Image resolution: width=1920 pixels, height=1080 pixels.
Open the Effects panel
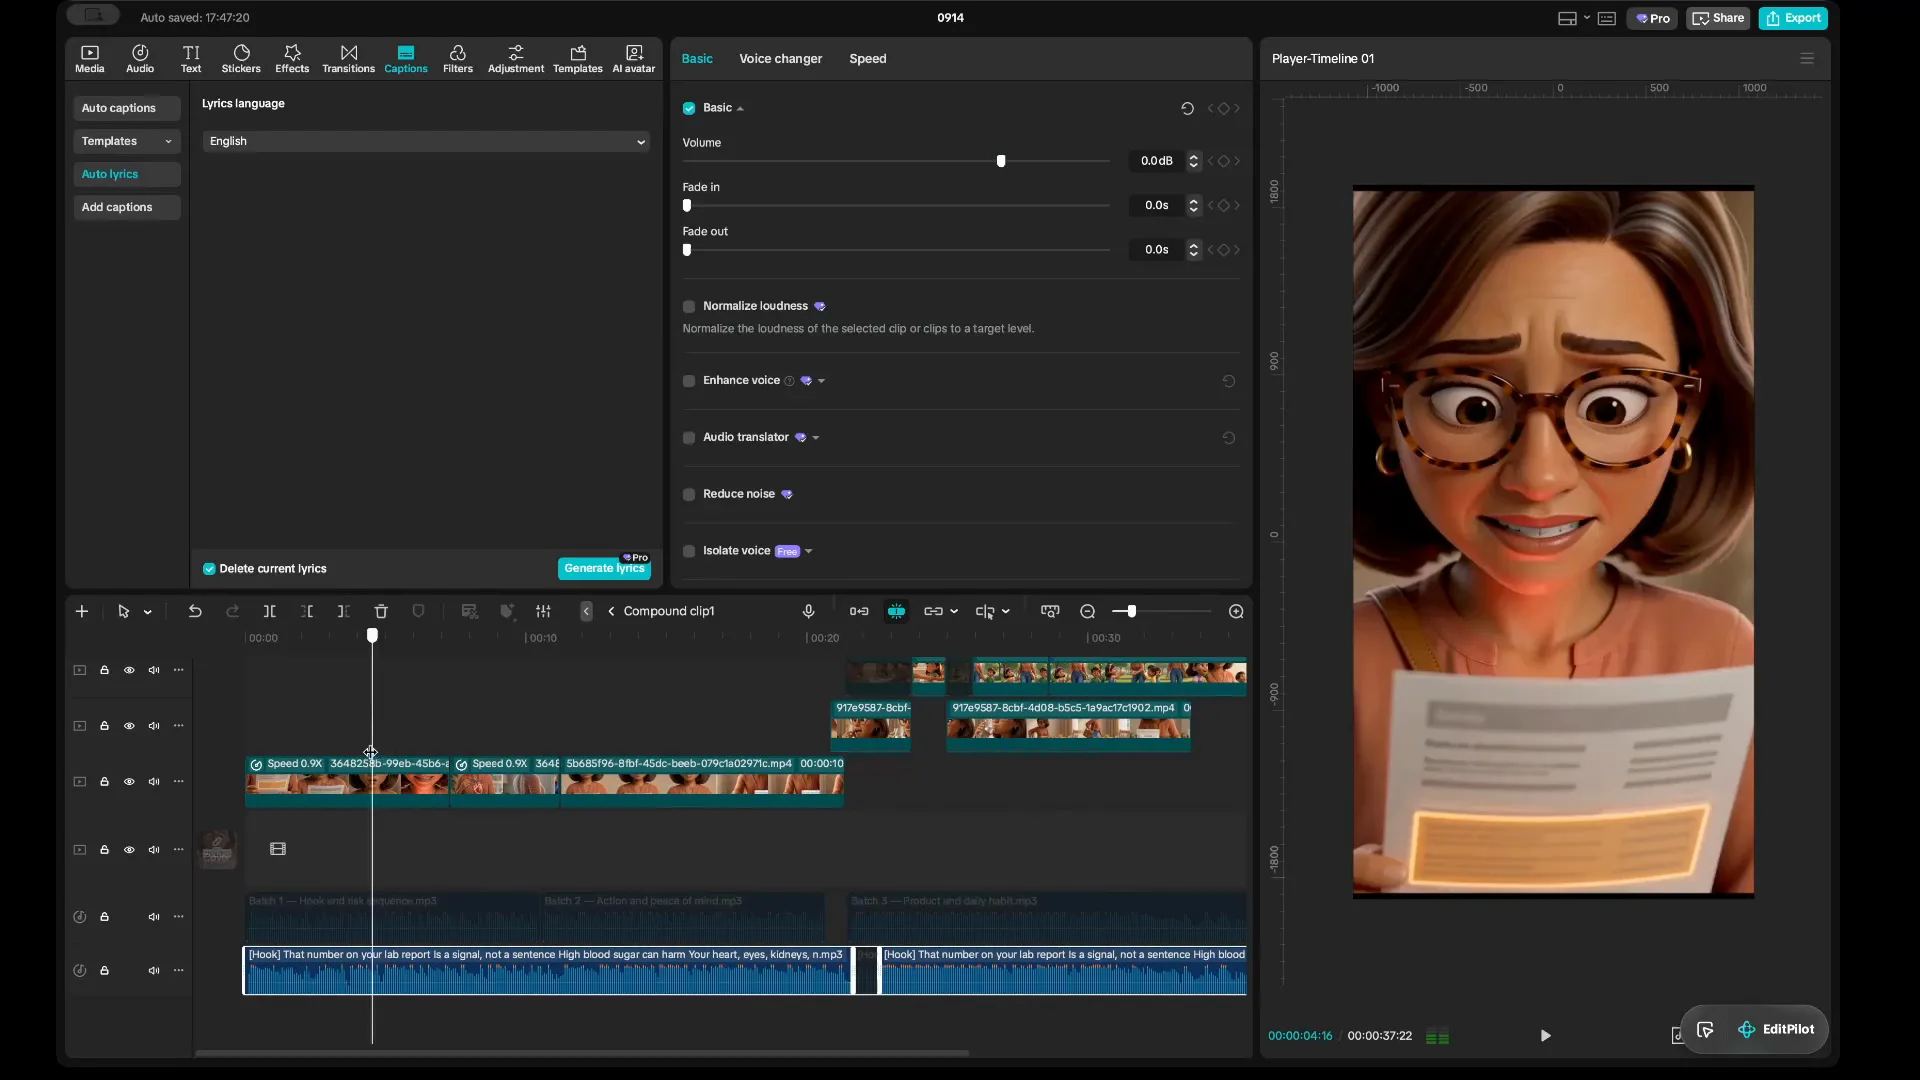(x=292, y=59)
